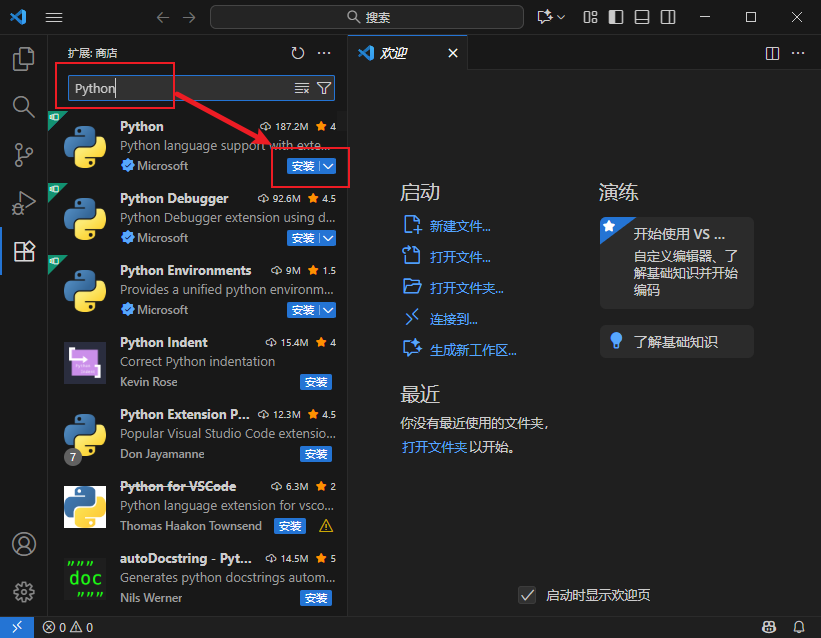Refresh the extensions list
This screenshot has width=821, height=638.
[x=297, y=52]
